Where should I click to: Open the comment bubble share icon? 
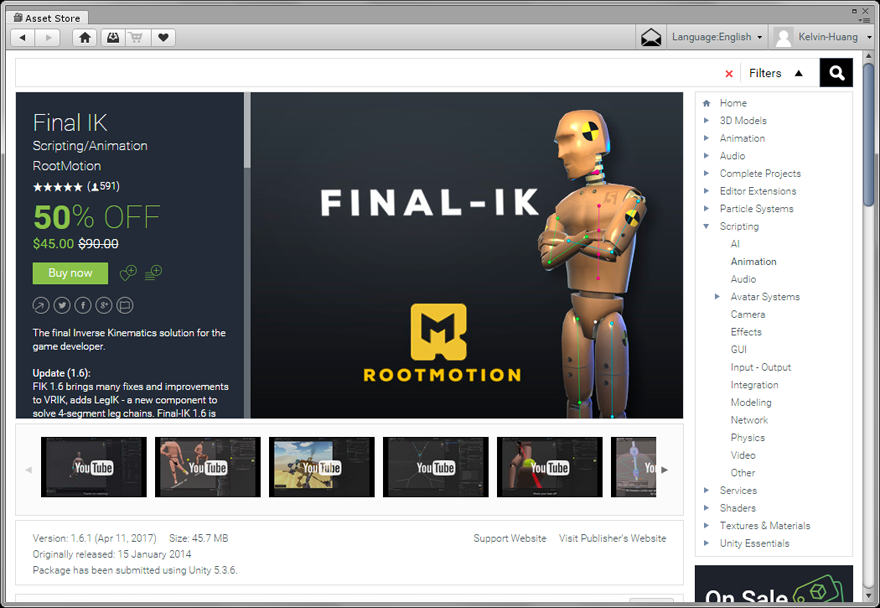click(125, 305)
